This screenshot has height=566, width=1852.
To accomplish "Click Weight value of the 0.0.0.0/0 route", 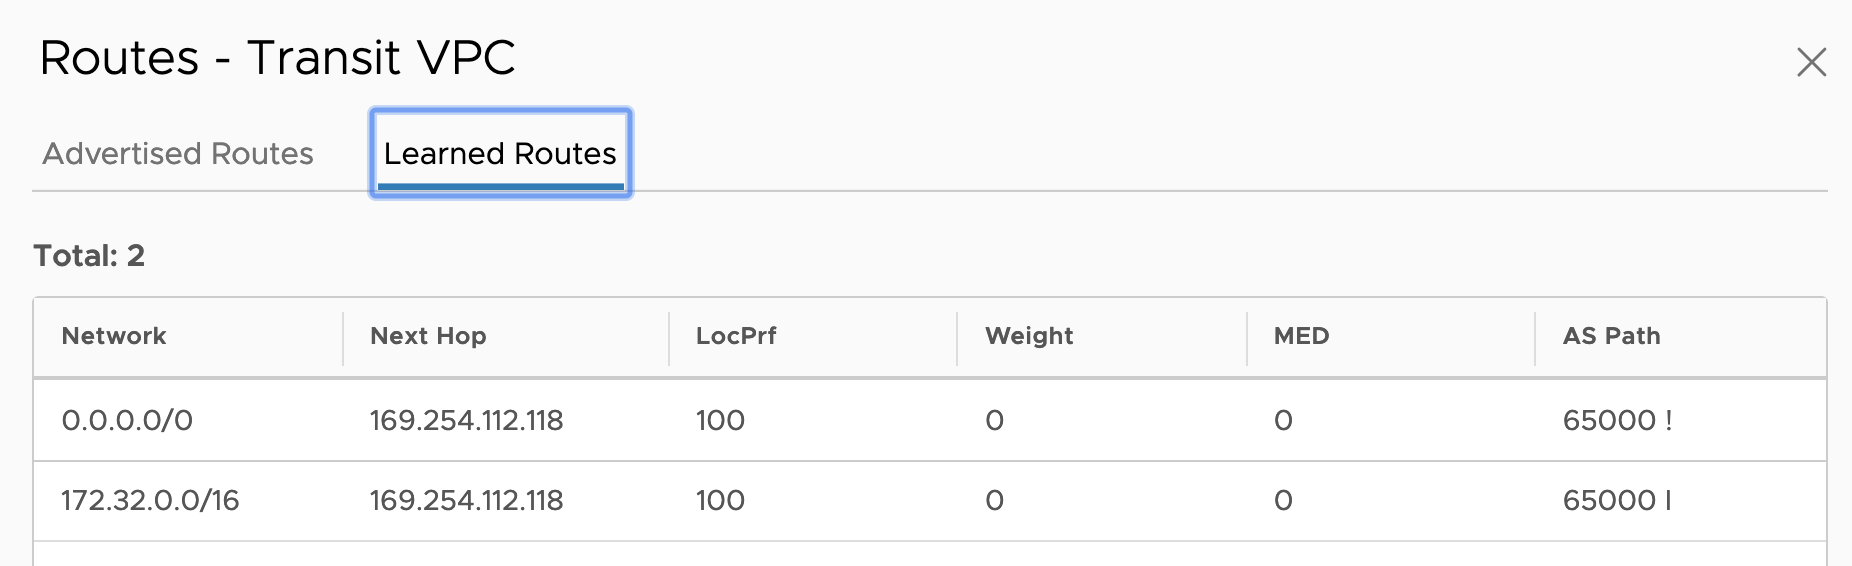I will pos(994,420).
